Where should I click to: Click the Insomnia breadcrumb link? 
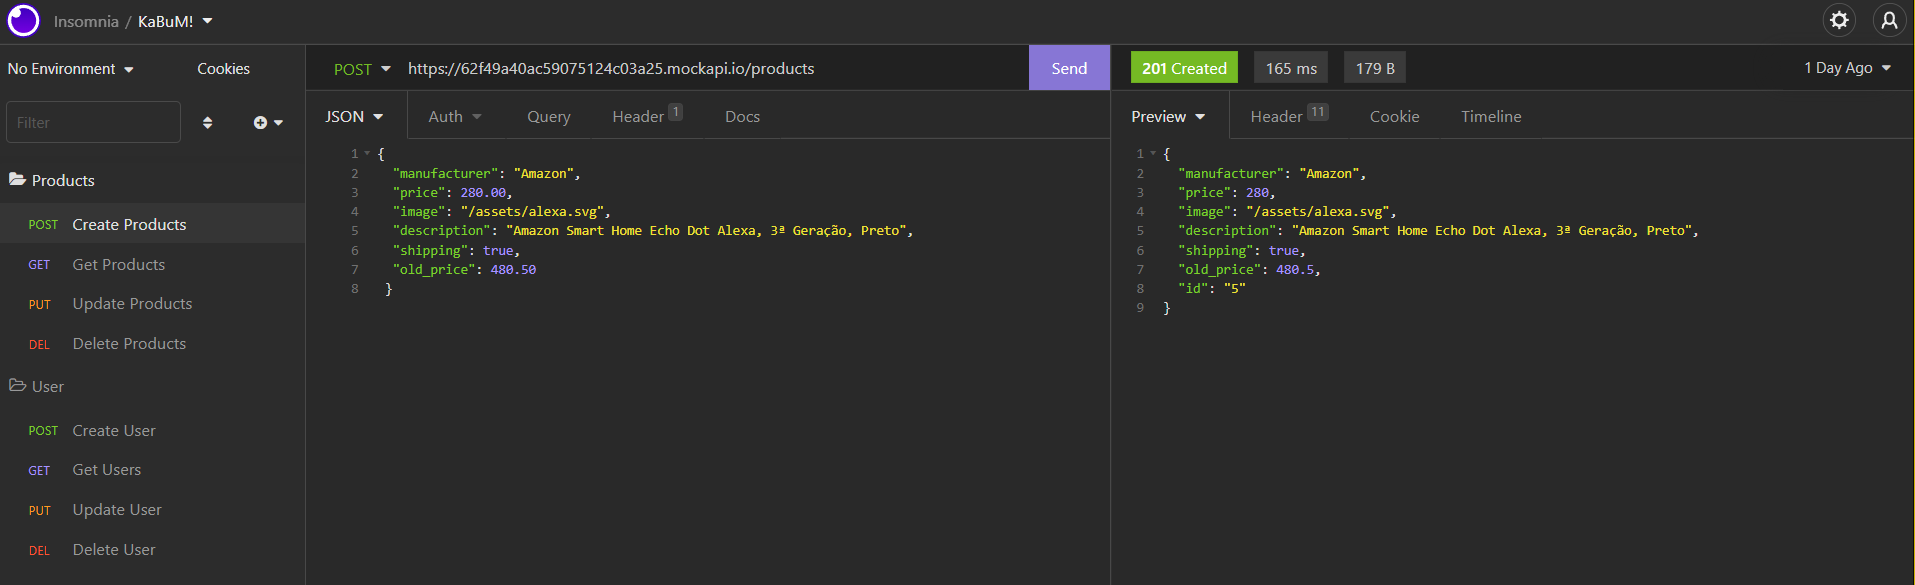(x=86, y=21)
